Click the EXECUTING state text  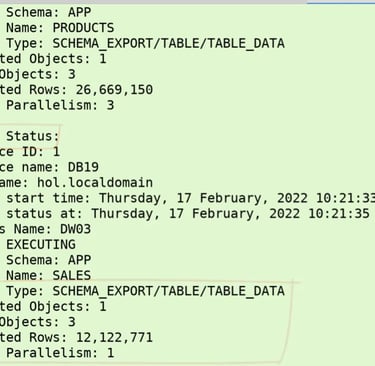click(x=41, y=245)
